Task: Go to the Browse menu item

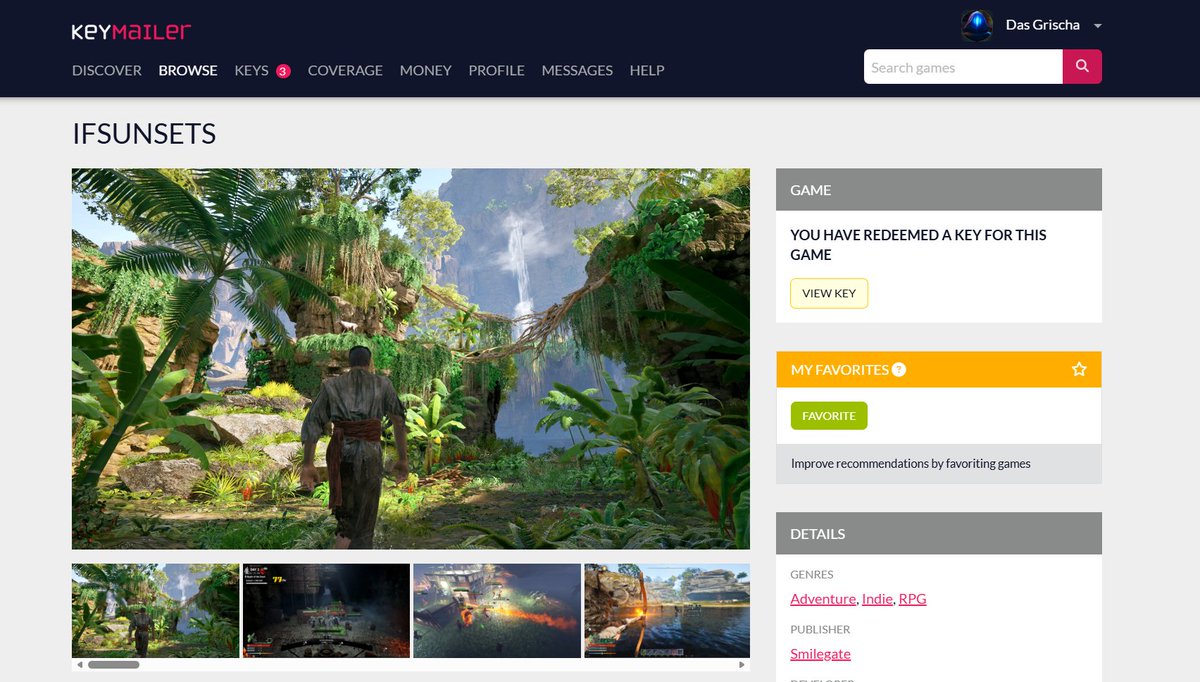Action: [188, 70]
